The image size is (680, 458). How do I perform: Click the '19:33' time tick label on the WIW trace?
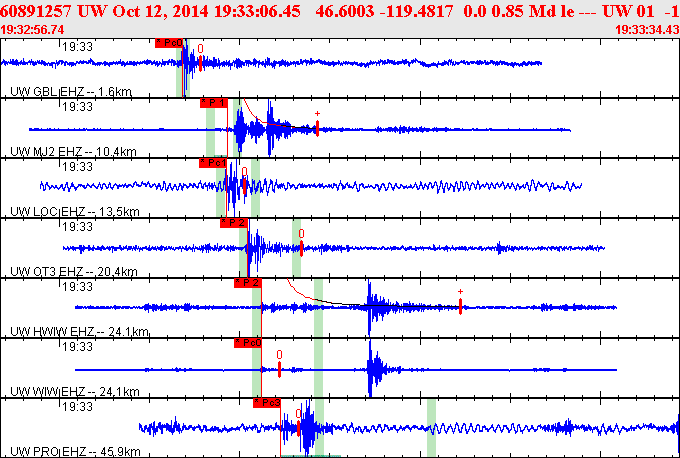[78, 347]
